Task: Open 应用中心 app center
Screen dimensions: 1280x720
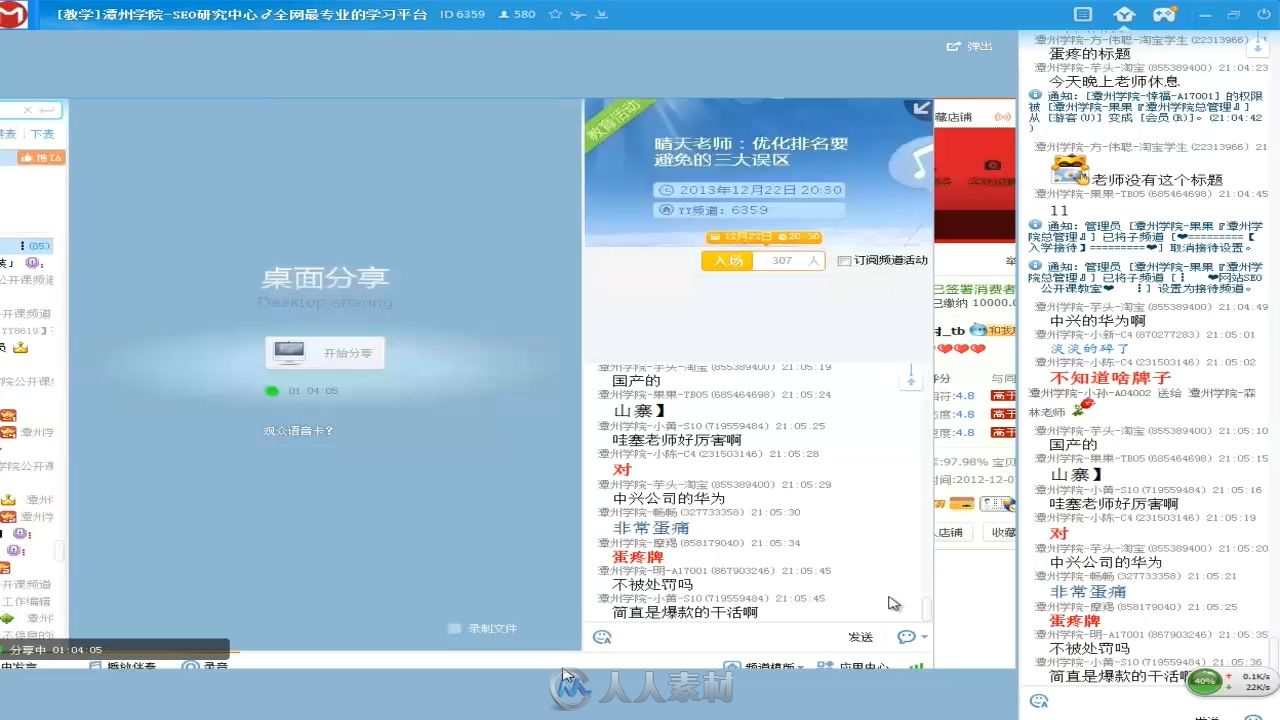Action: coord(853,666)
